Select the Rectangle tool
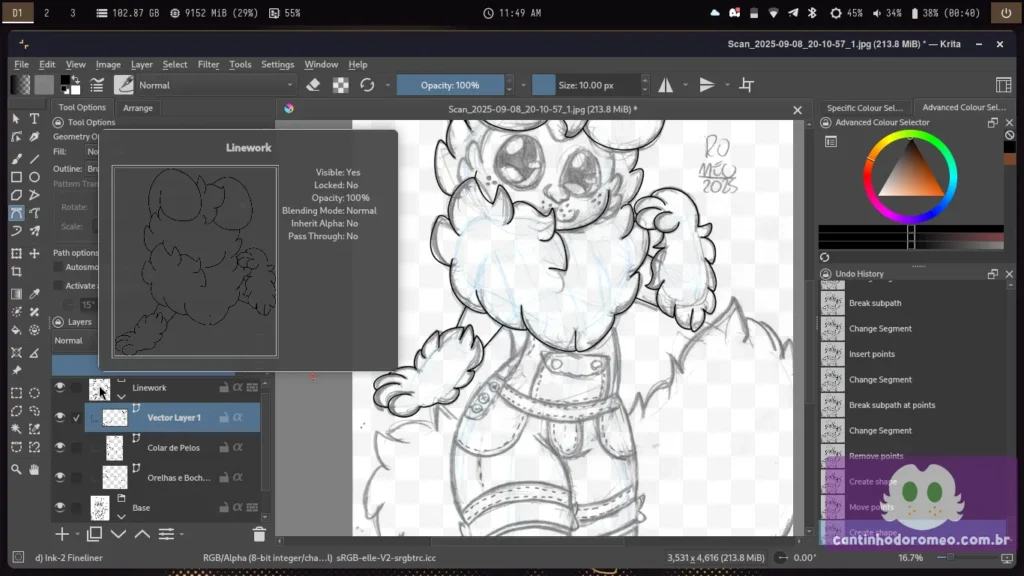The width and height of the screenshot is (1024, 576). coord(16,177)
